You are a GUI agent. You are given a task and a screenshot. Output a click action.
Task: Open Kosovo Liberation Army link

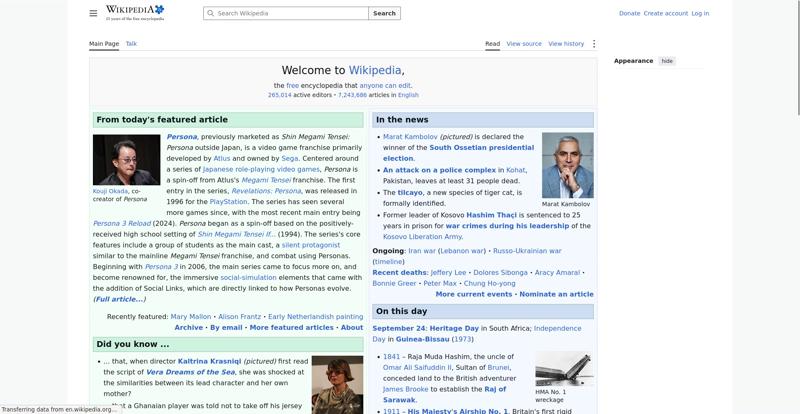click(x=422, y=237)
